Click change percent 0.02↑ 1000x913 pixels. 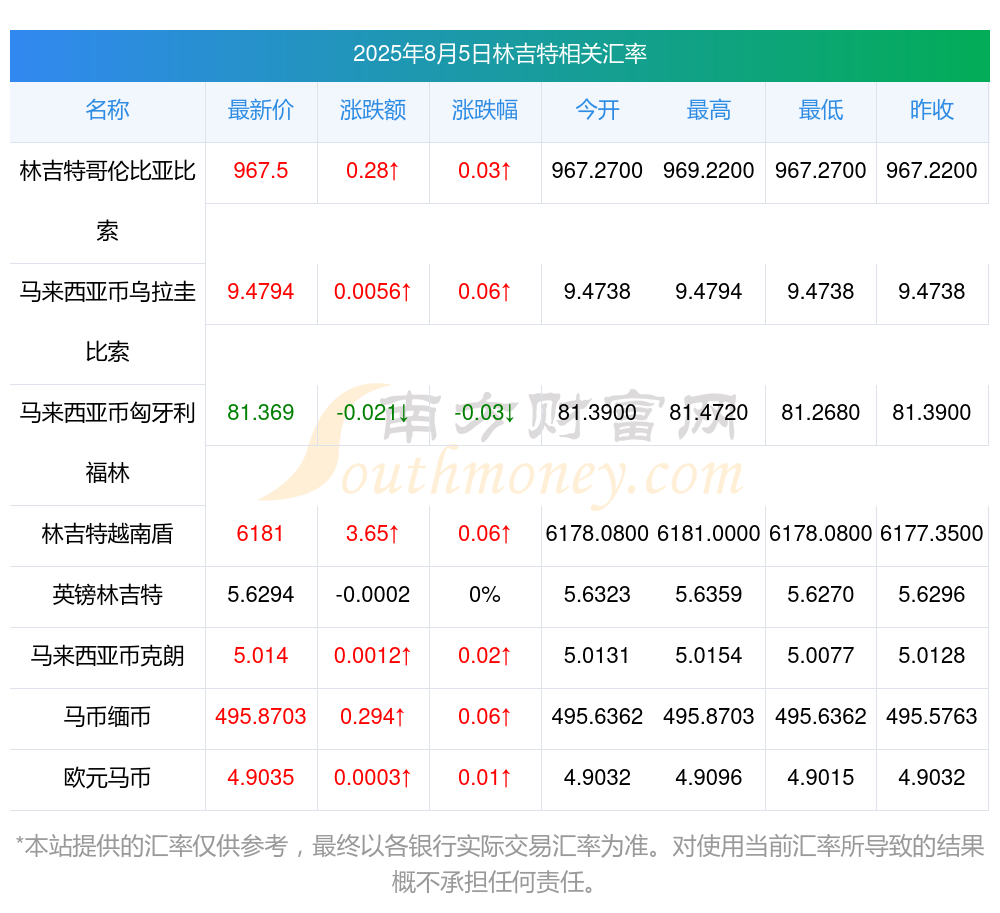485,655
